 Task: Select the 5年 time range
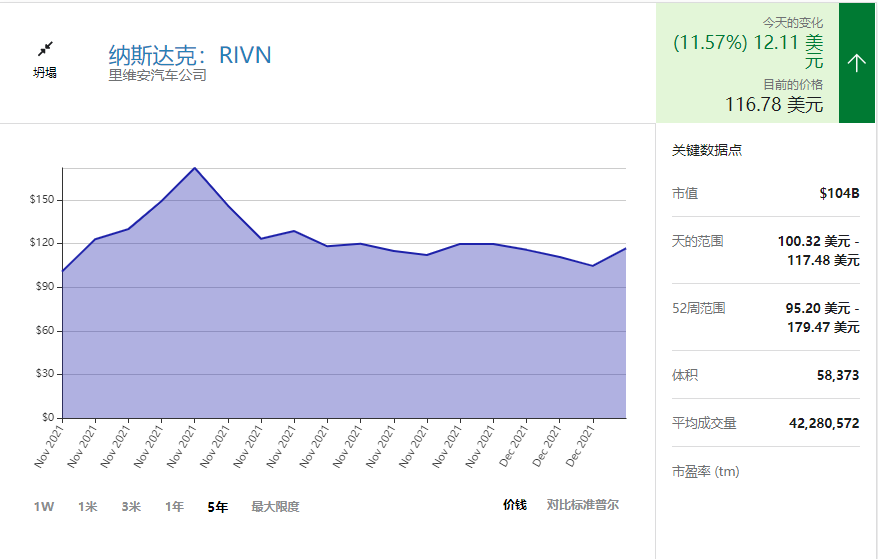tap(217, 506)
